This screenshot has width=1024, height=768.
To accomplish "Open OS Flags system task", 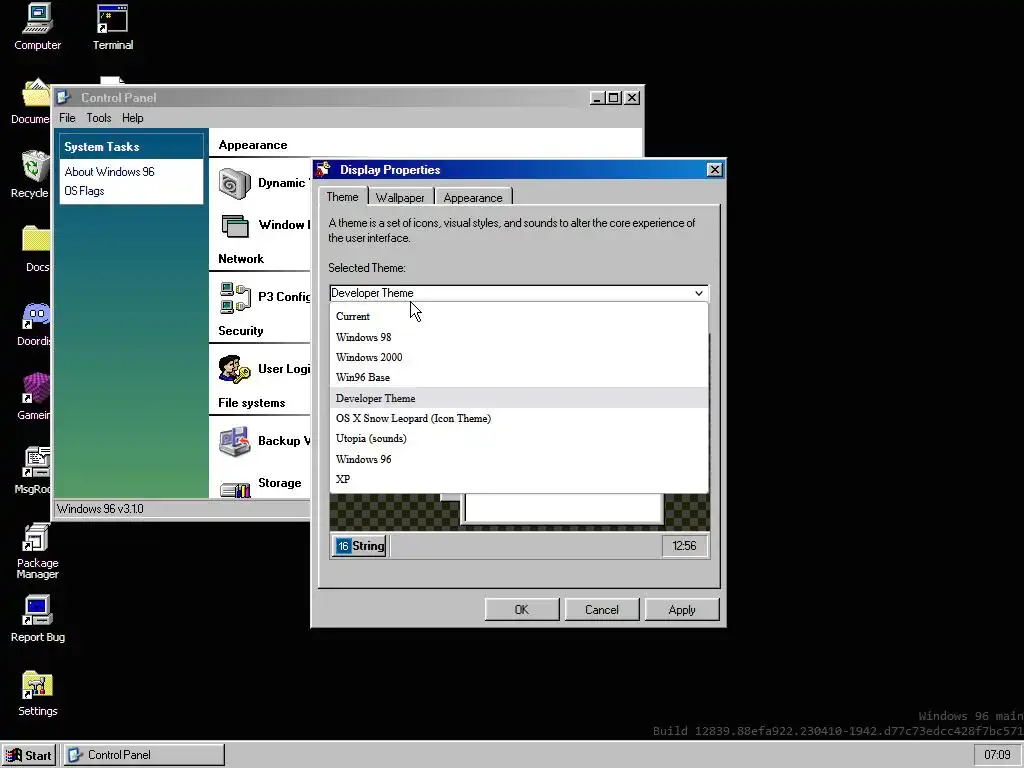I will [x=84, y=191].
